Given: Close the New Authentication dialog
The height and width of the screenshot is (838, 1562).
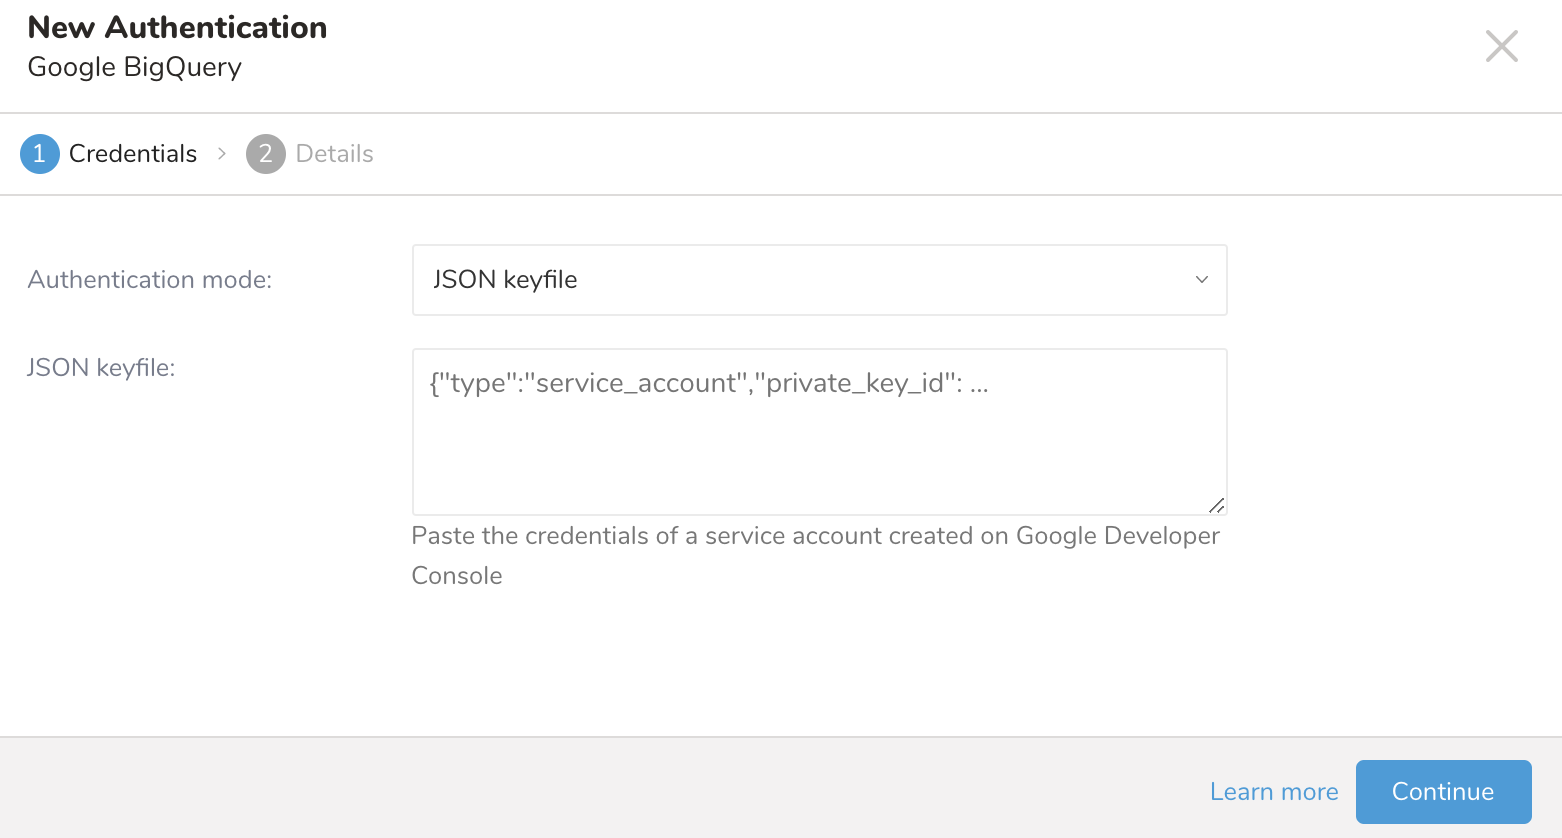Looking at the screenshot, I should 1501,46.
